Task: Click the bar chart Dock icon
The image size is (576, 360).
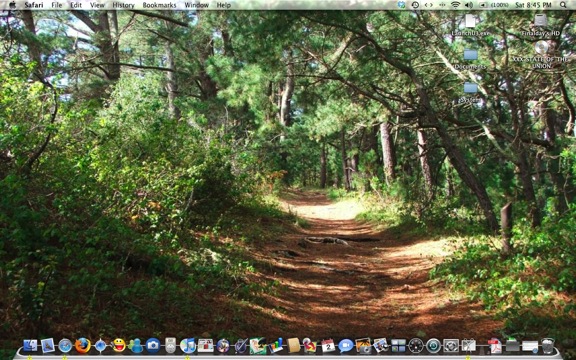Action: [x=276, y=346]
